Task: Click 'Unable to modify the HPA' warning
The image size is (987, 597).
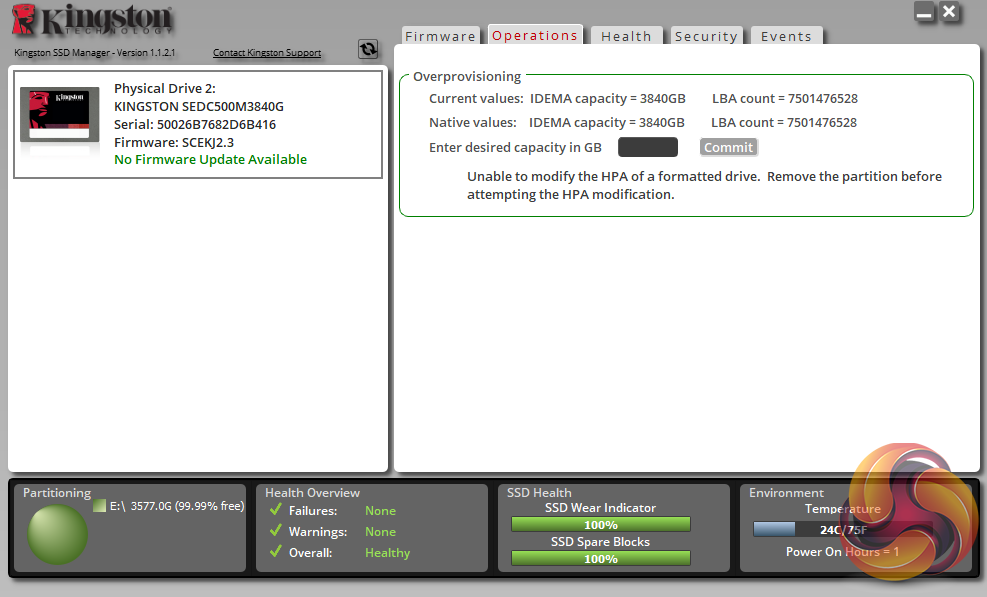Action: click(704, 185)
